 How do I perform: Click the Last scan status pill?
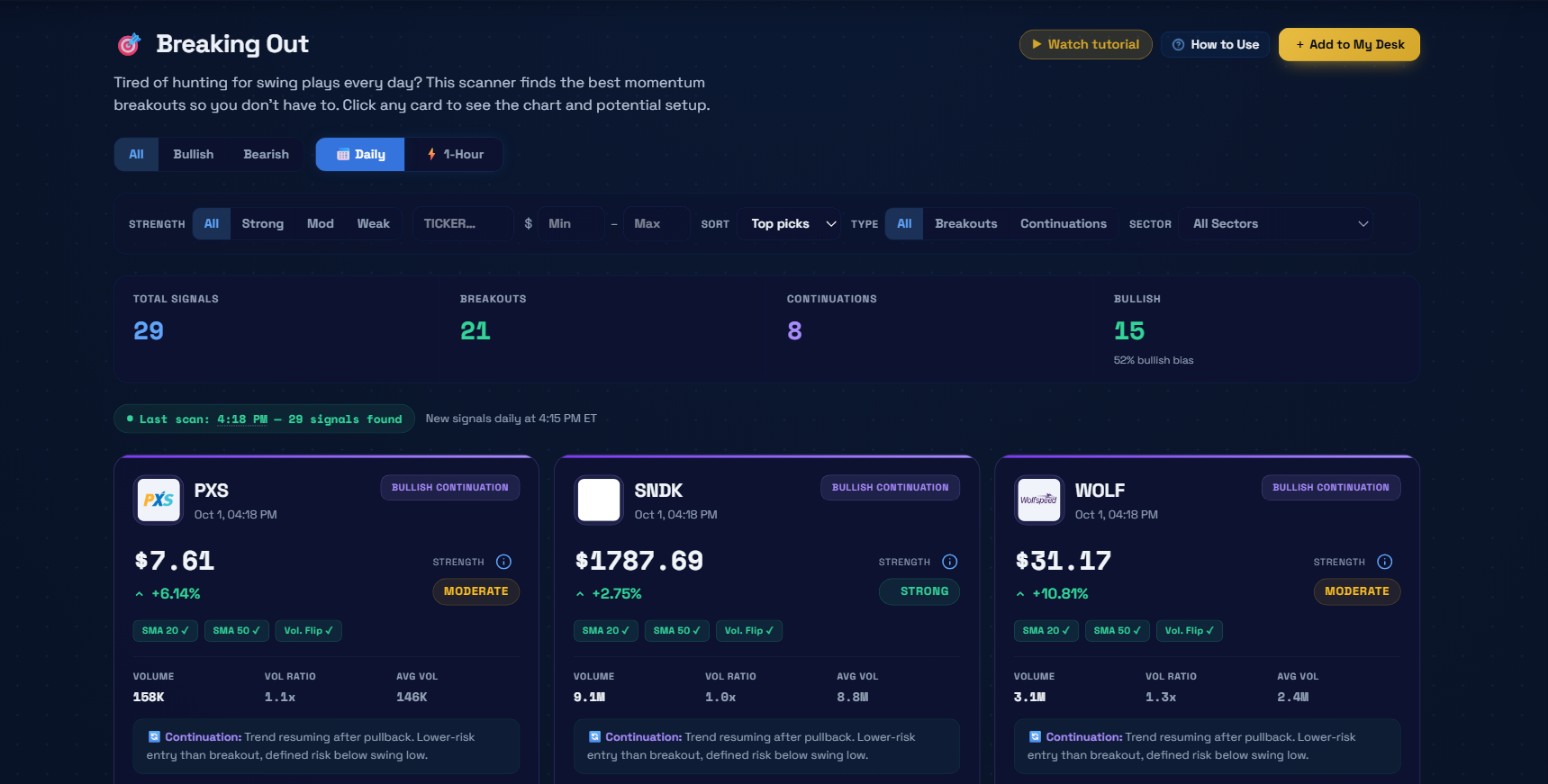264,418
